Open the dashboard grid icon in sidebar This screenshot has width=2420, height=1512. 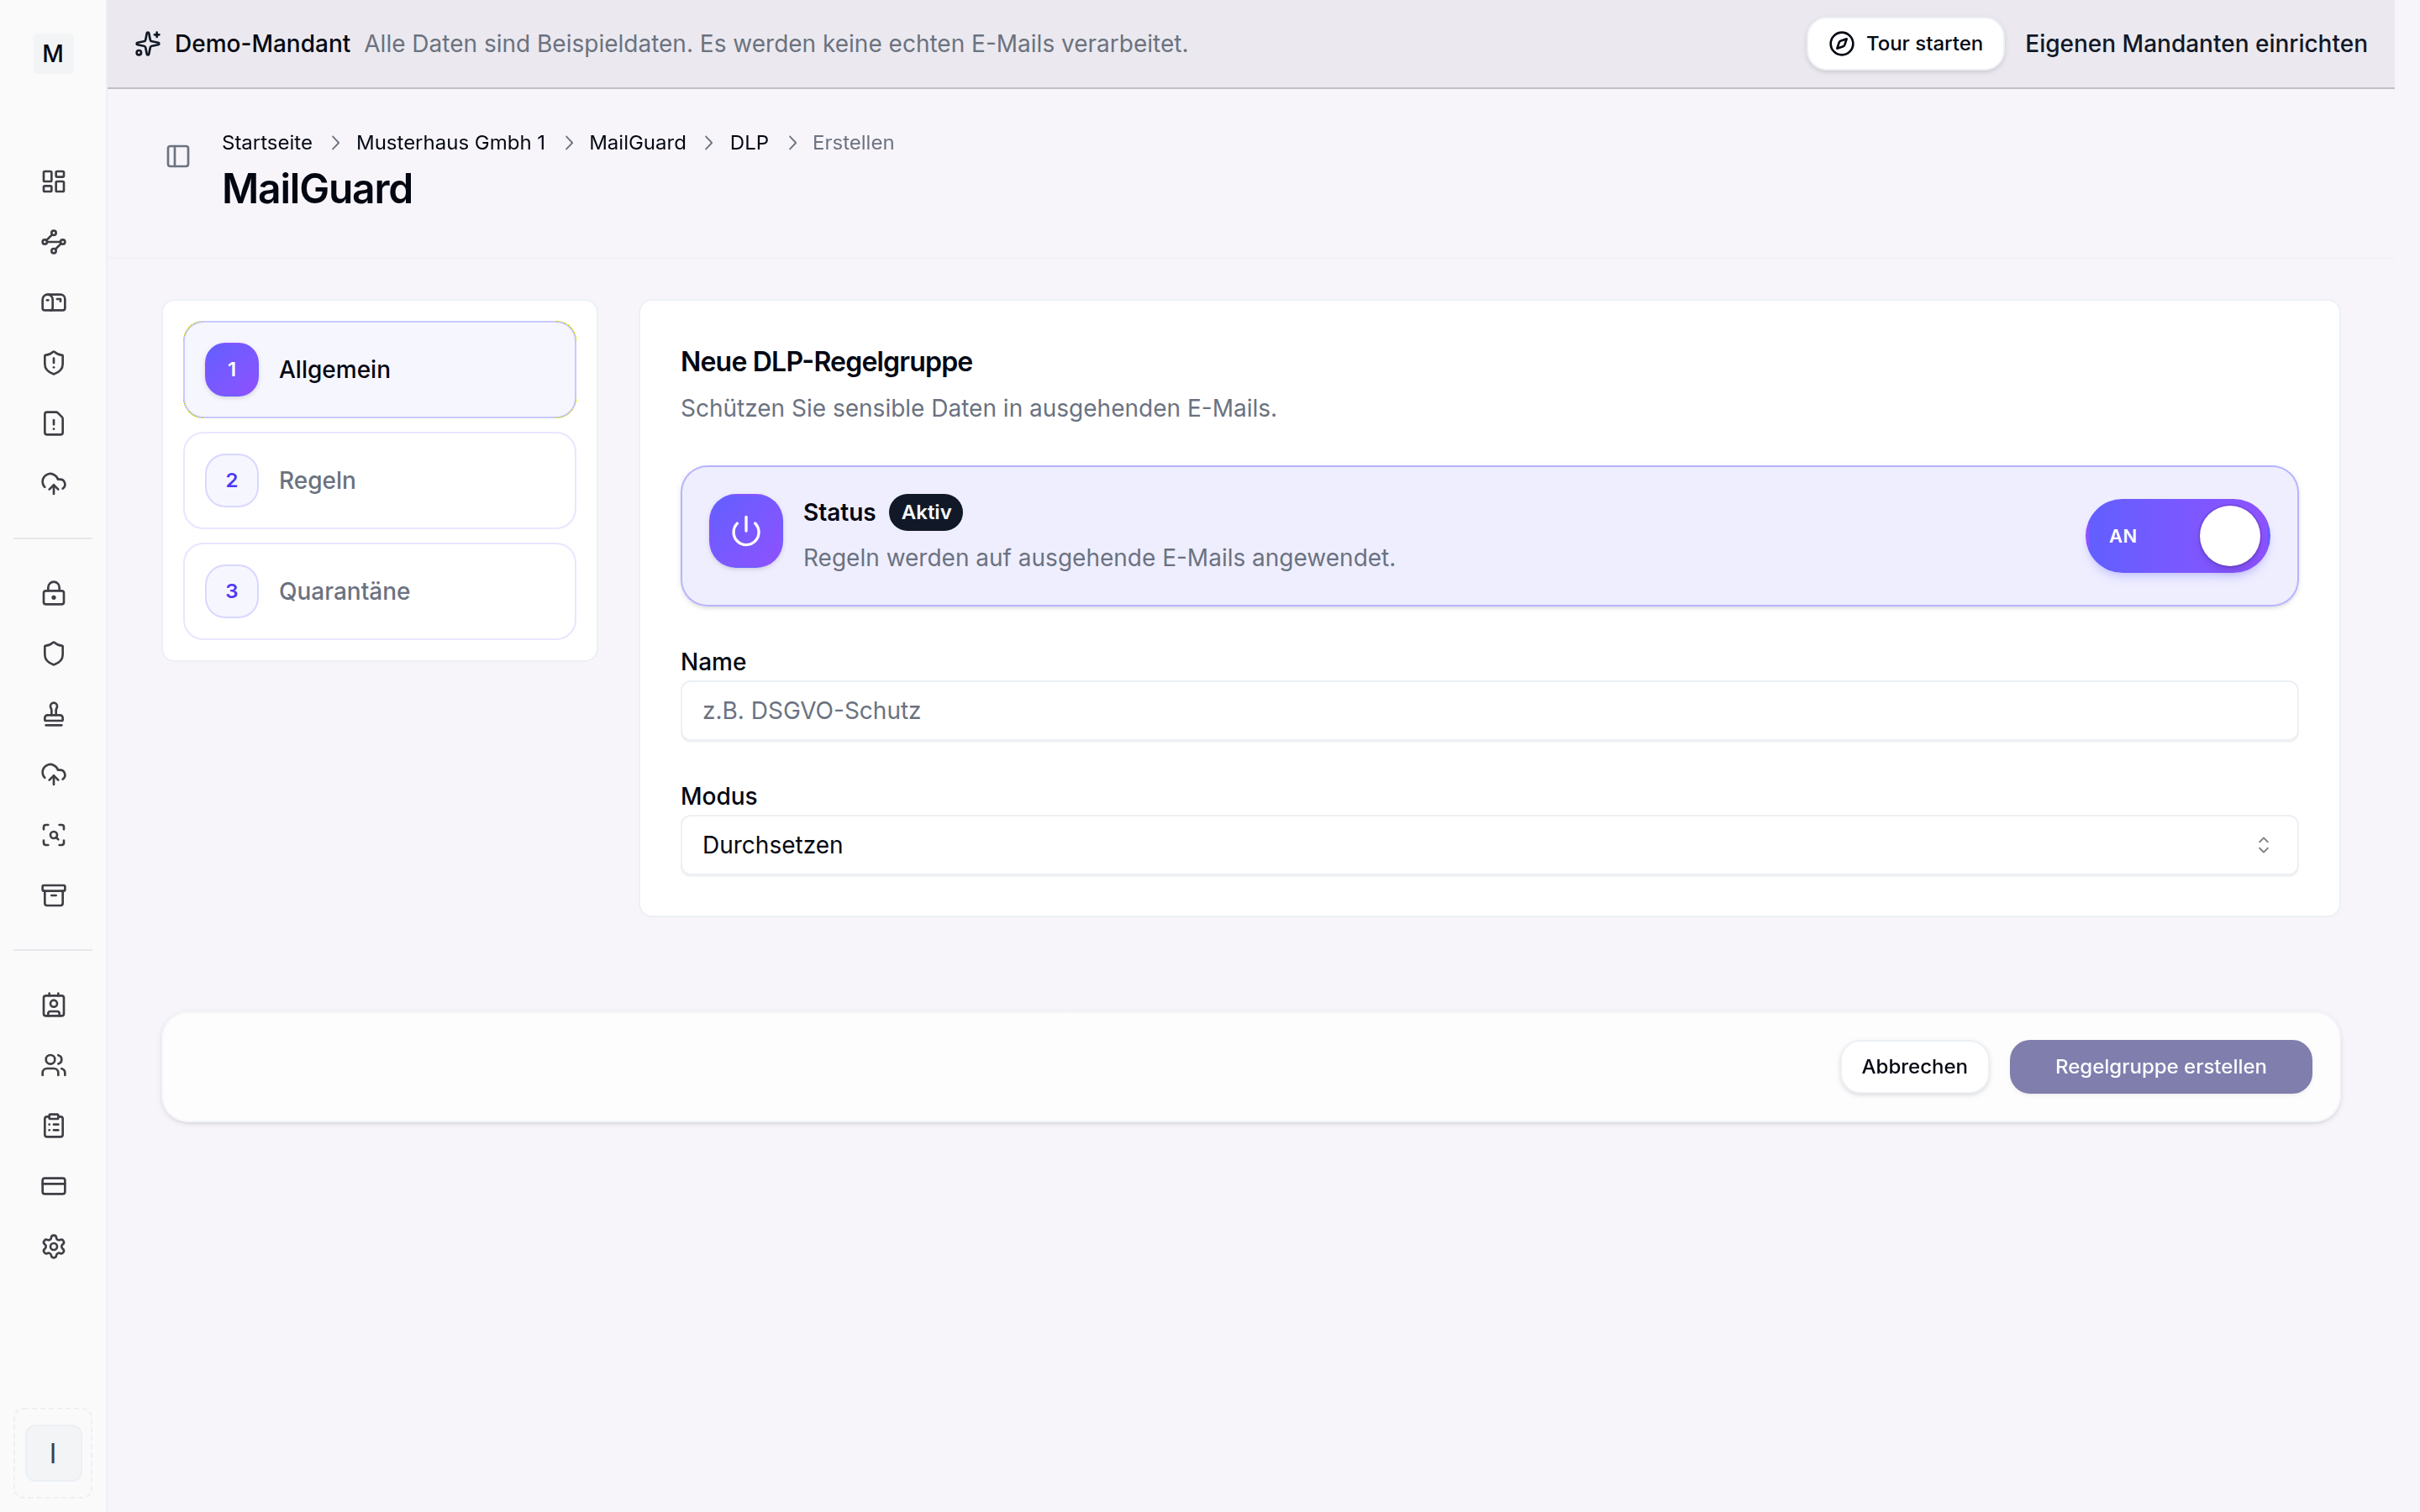pos(53,181)
